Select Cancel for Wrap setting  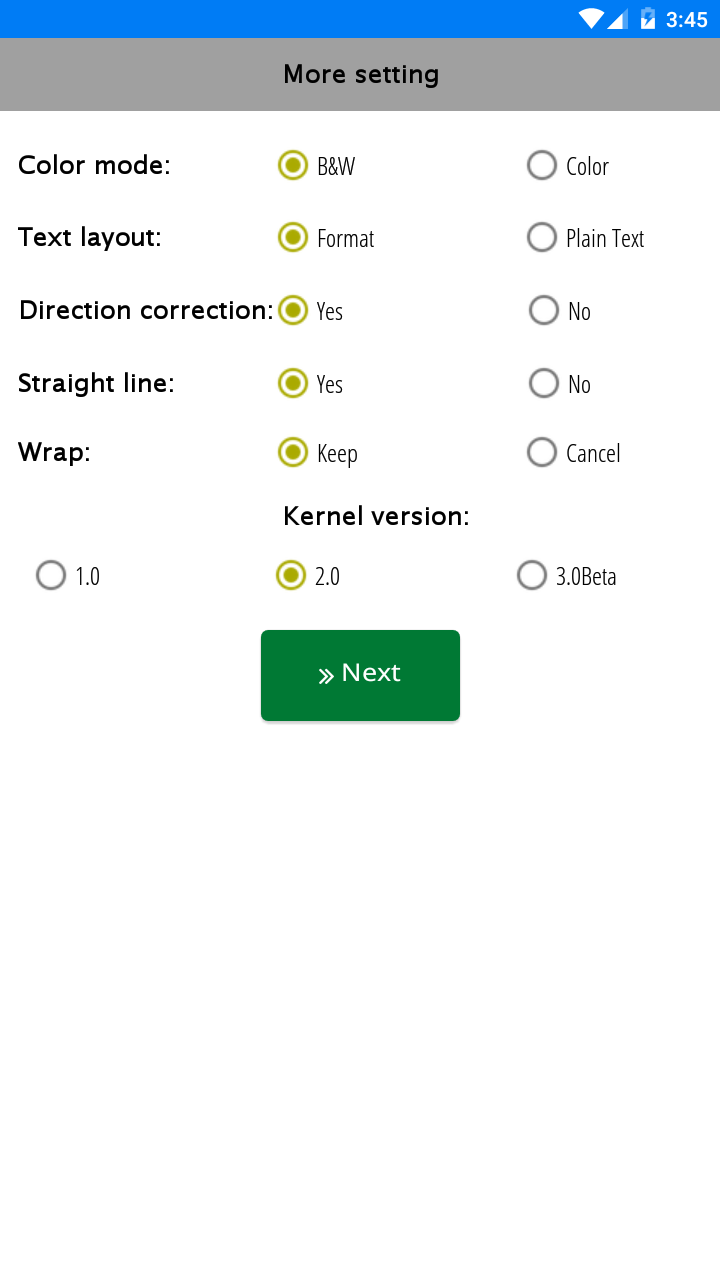541,452
